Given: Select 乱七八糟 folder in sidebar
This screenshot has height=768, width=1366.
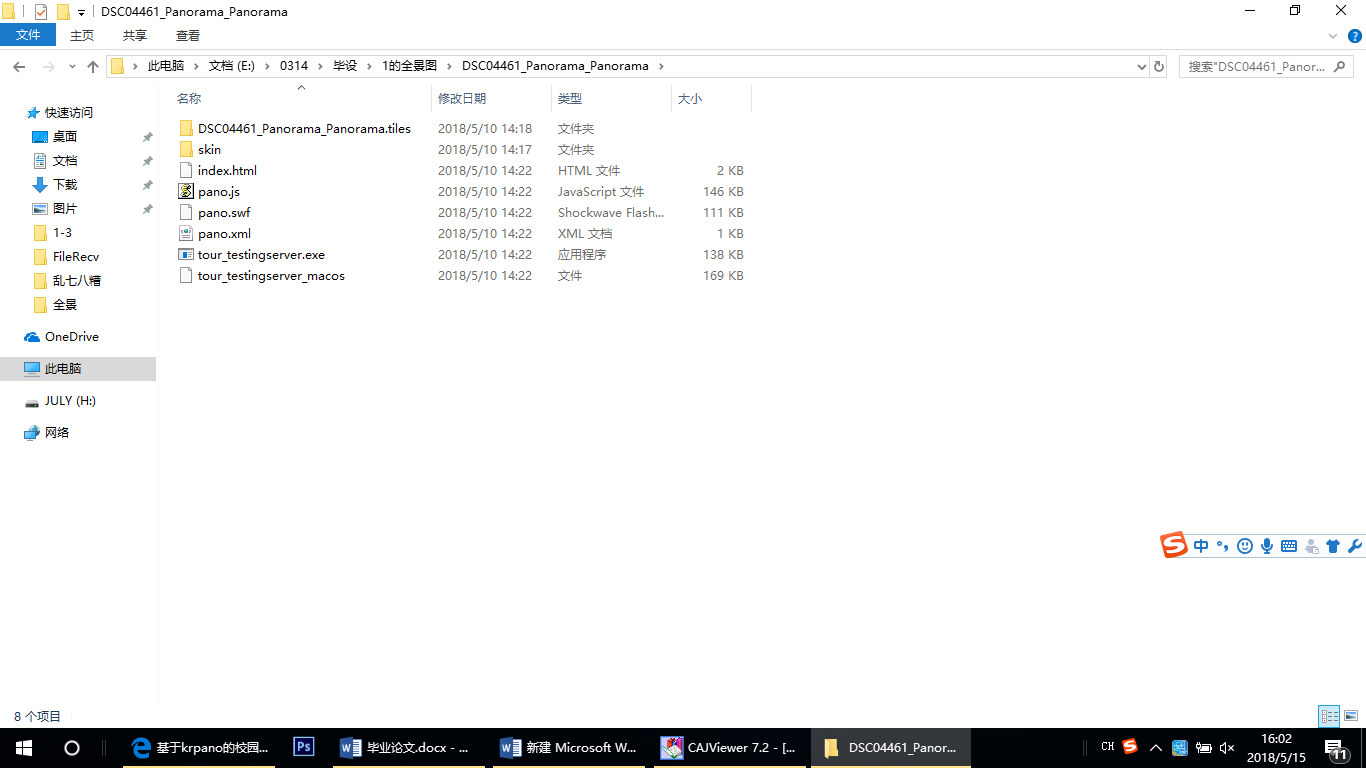Looking at the screenshot, I should (78, 281).
